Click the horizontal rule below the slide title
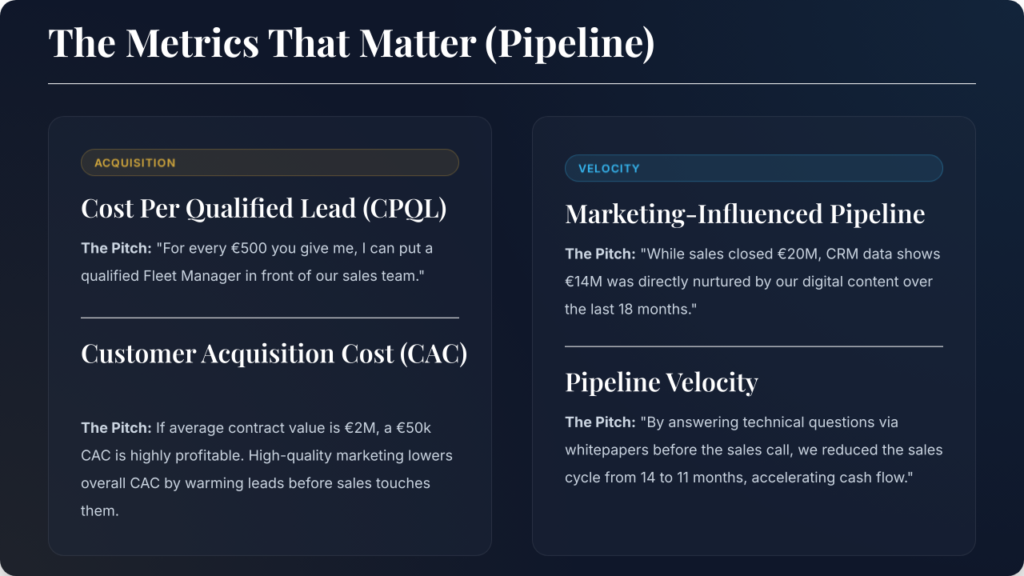The image size is (1024, 576). pos(511,84)
